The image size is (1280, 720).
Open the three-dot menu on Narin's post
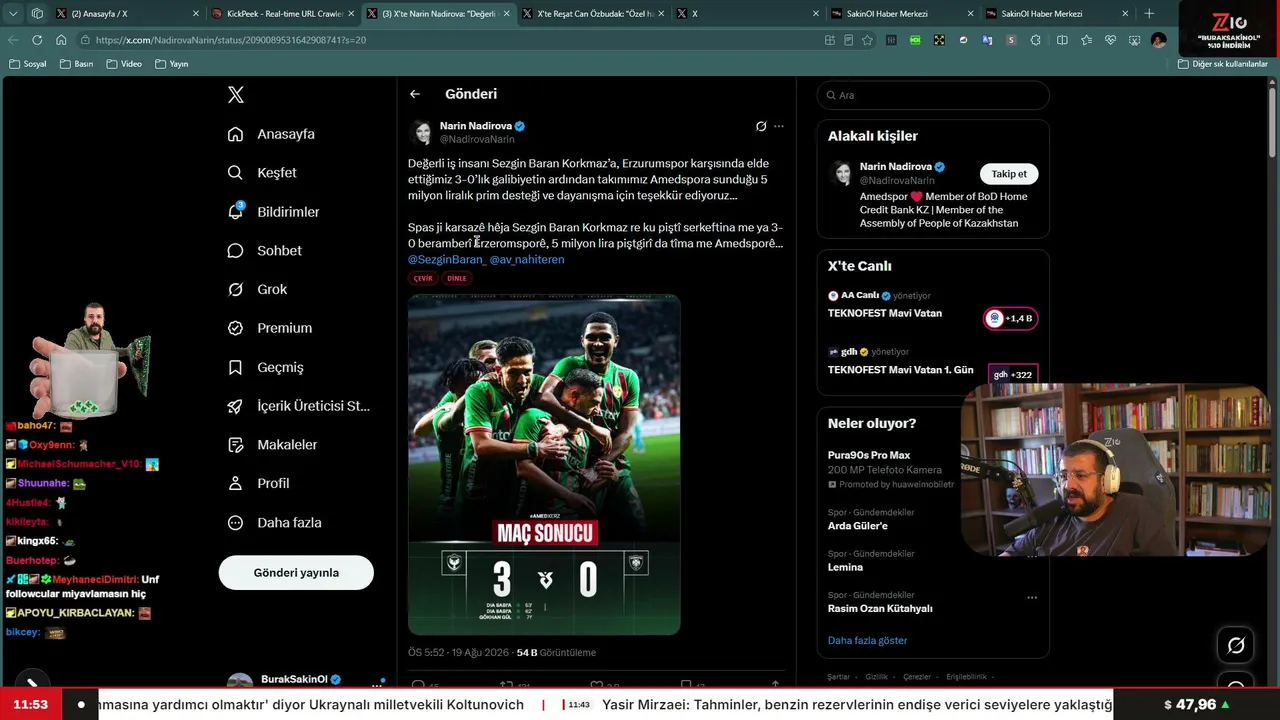click(x=779, y=126)
